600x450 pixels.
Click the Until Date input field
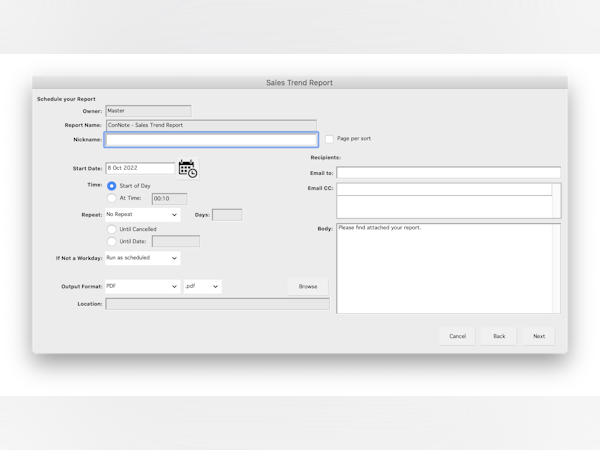click(x=176, y=241)
